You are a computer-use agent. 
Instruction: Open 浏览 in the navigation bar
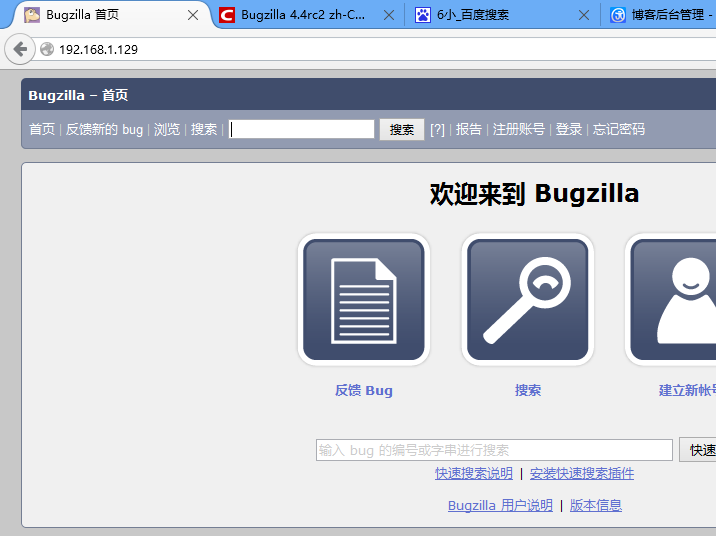(x=167, y=129)
